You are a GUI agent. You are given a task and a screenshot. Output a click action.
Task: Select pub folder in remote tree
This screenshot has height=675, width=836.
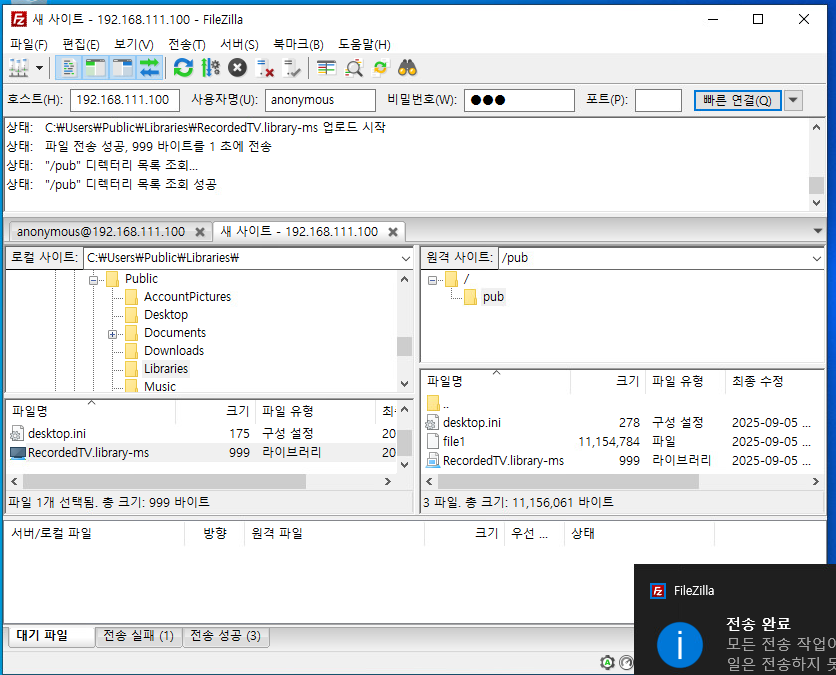pyautogui.click(x=493, y=297)
